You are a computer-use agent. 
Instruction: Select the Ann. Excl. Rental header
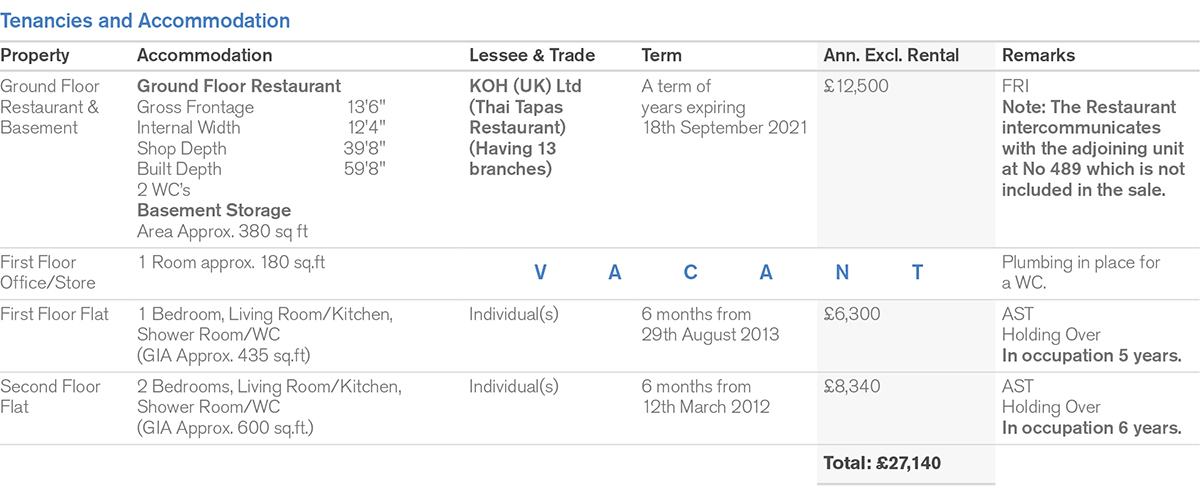(891, 56)
